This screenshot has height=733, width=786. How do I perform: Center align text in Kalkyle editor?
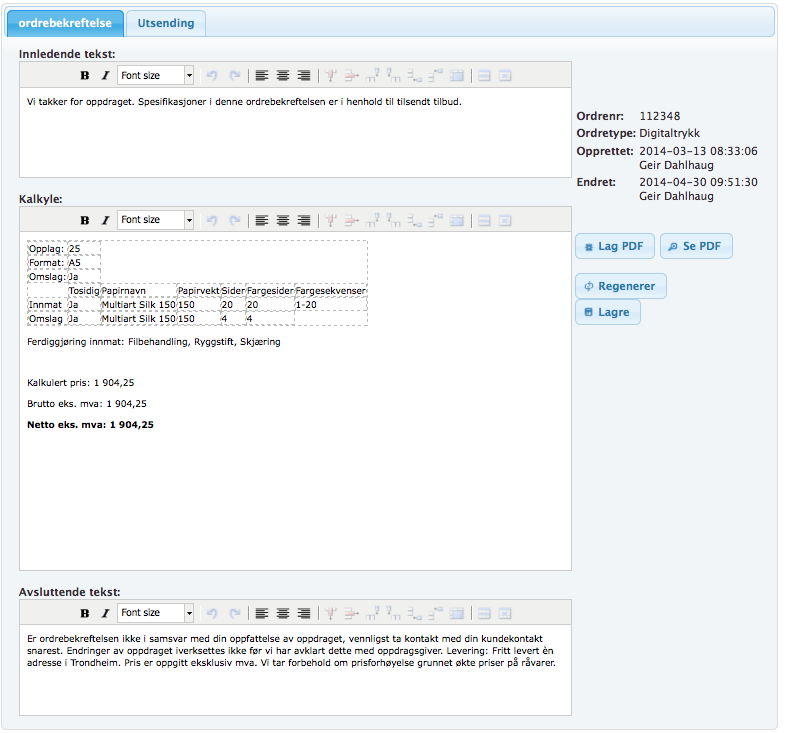click(x=283, y=220)
